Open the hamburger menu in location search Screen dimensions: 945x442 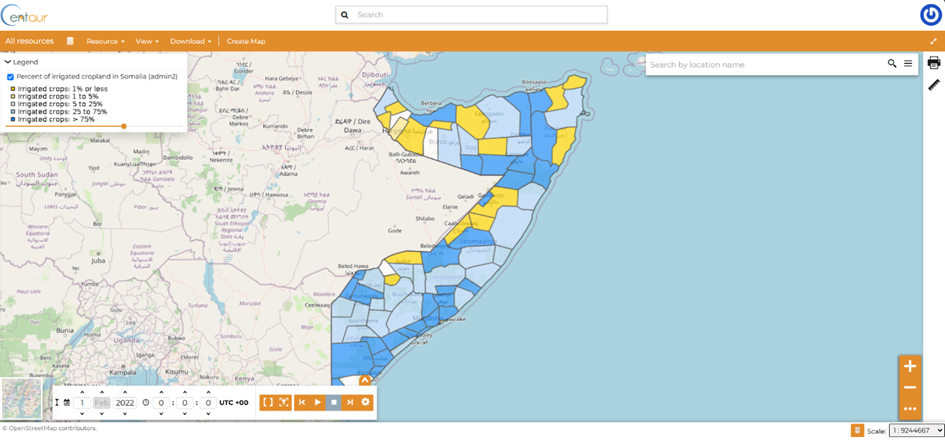(908, 64)
